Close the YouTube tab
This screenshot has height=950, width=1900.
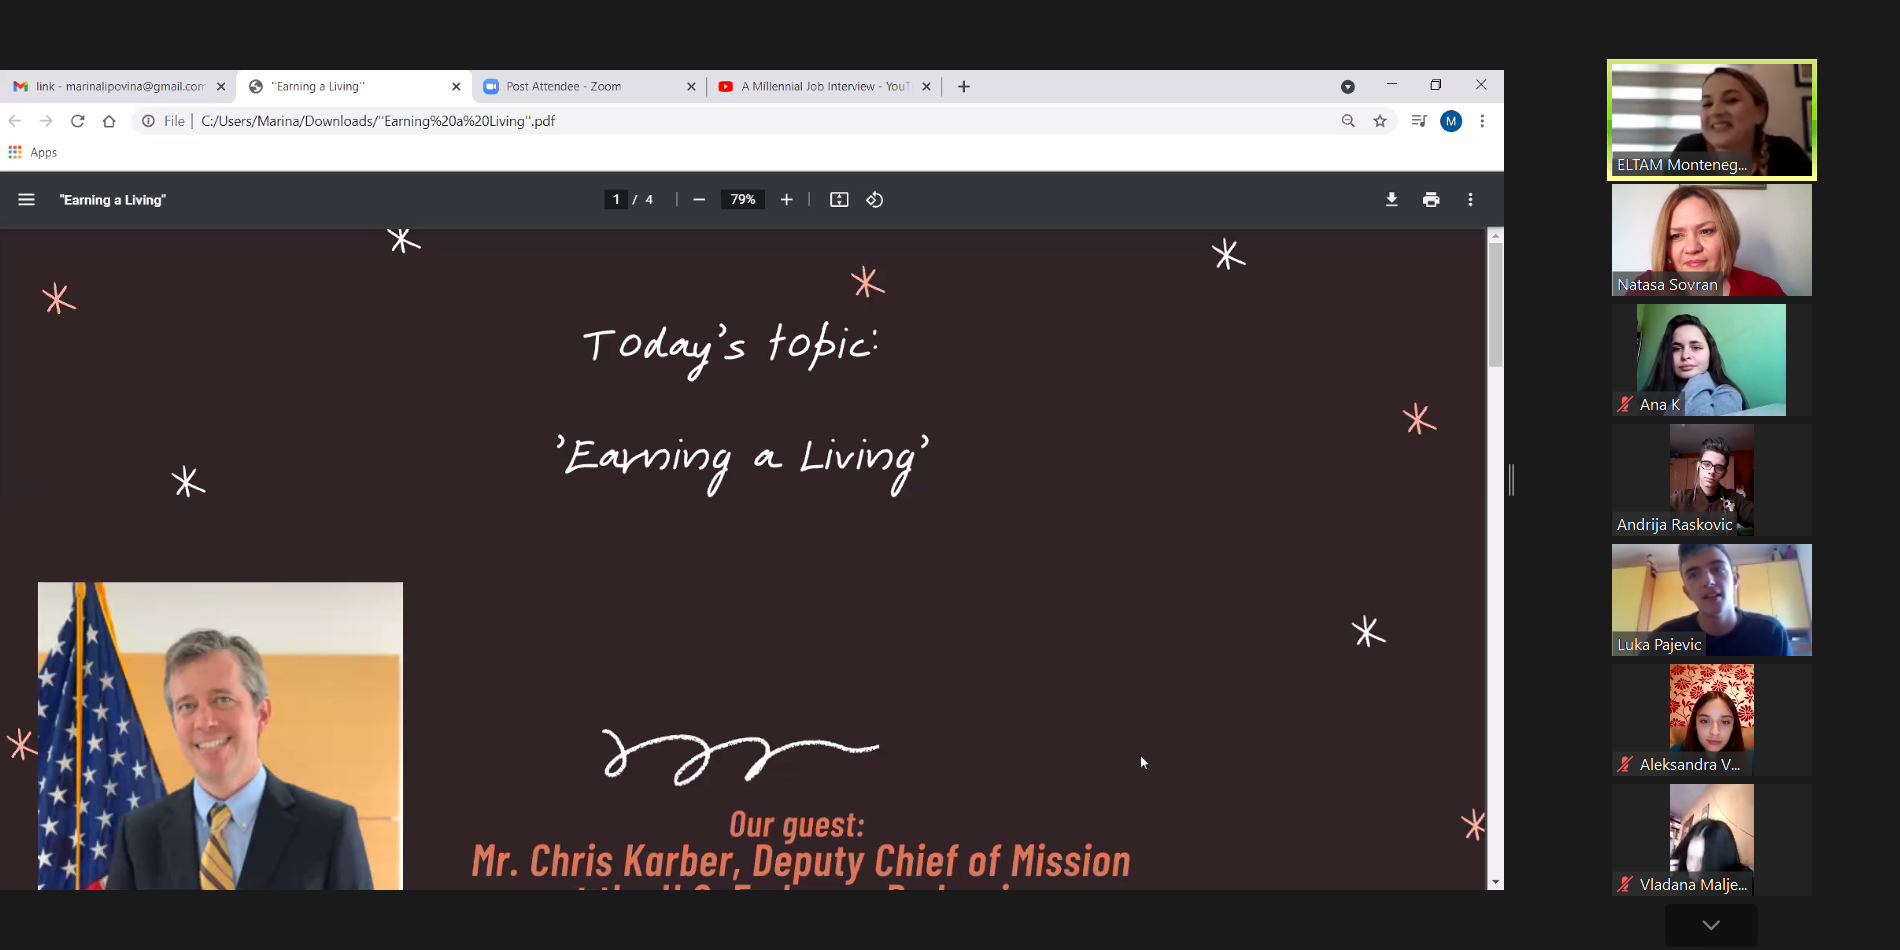[926, 87]
